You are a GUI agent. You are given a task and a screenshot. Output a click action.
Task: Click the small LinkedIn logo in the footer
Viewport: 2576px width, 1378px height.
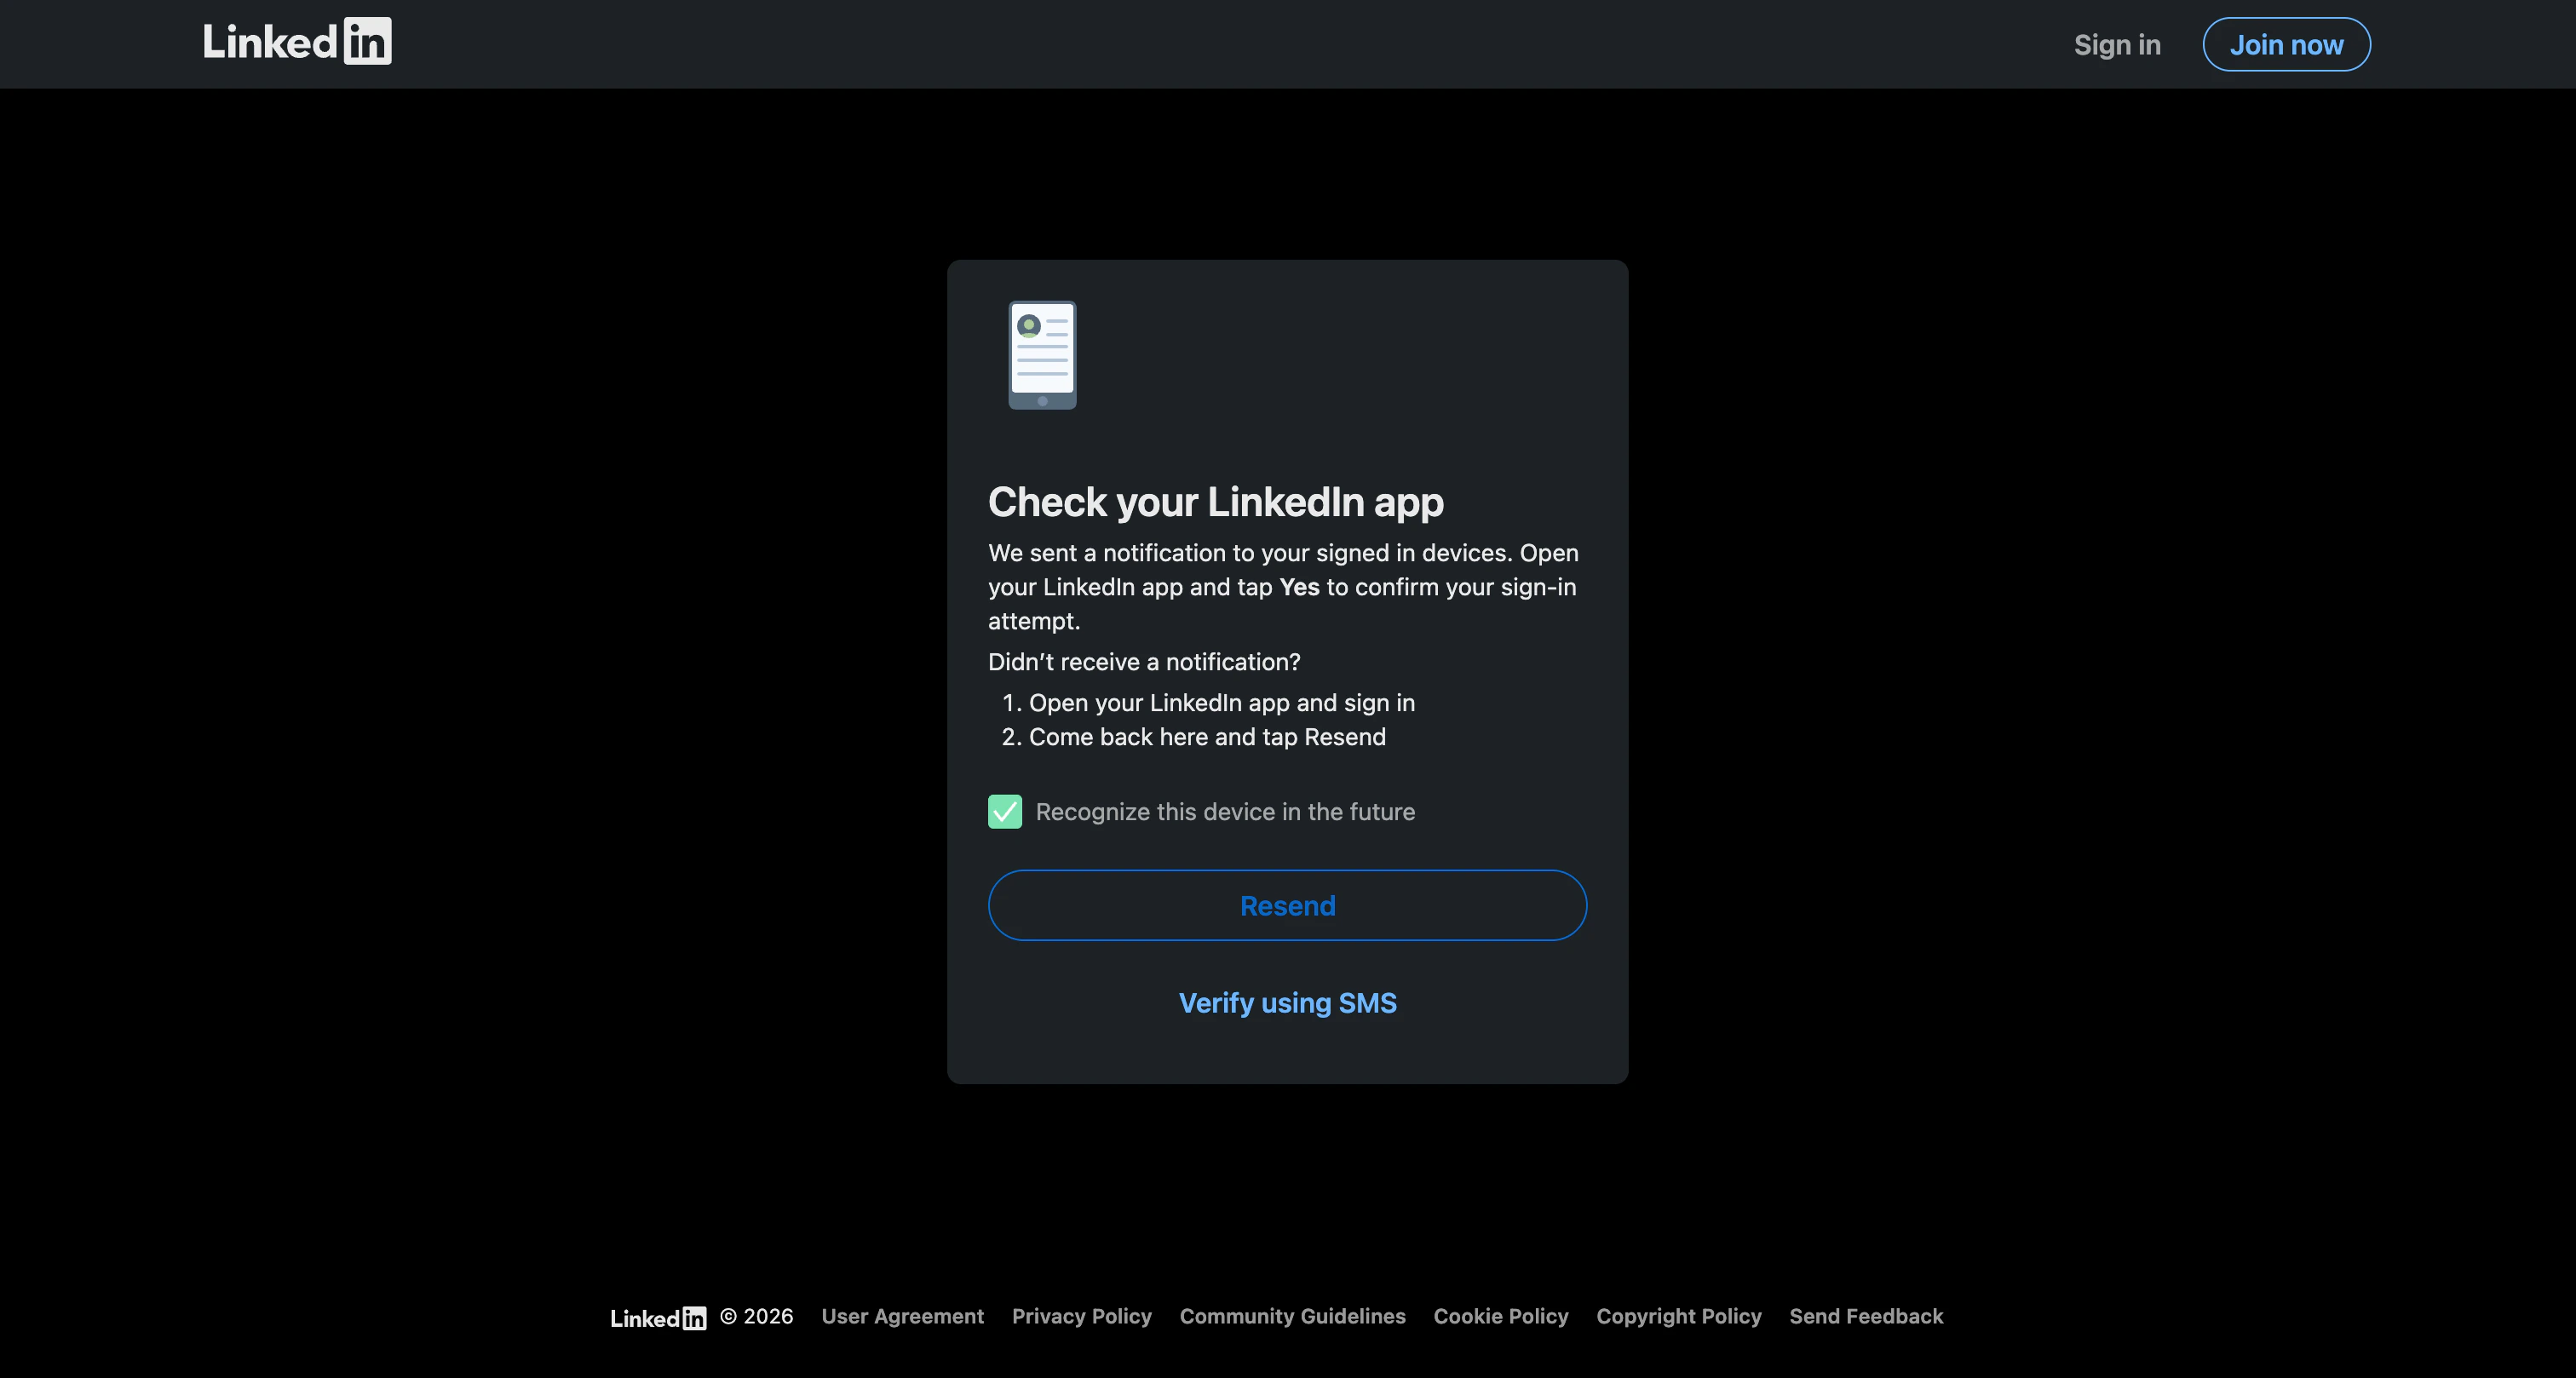[658, 1317]
